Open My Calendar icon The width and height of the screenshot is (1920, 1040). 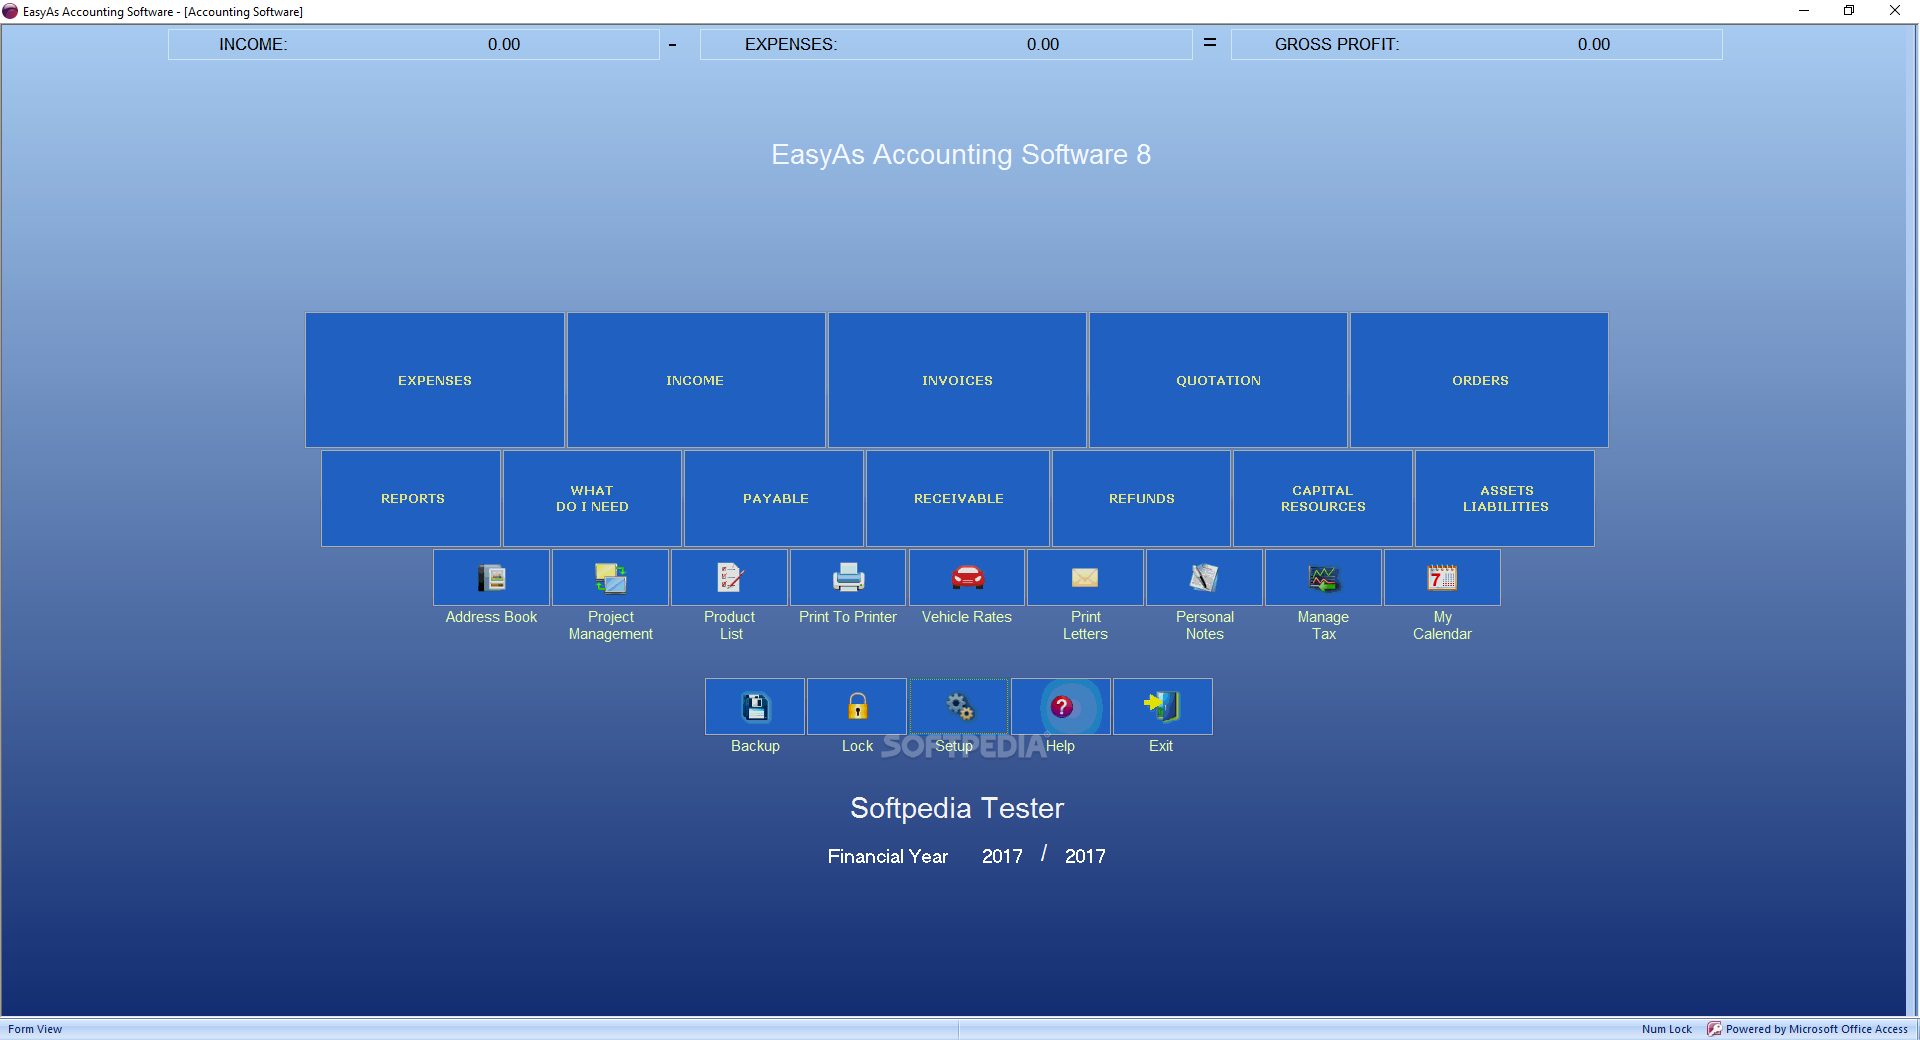1442,577
